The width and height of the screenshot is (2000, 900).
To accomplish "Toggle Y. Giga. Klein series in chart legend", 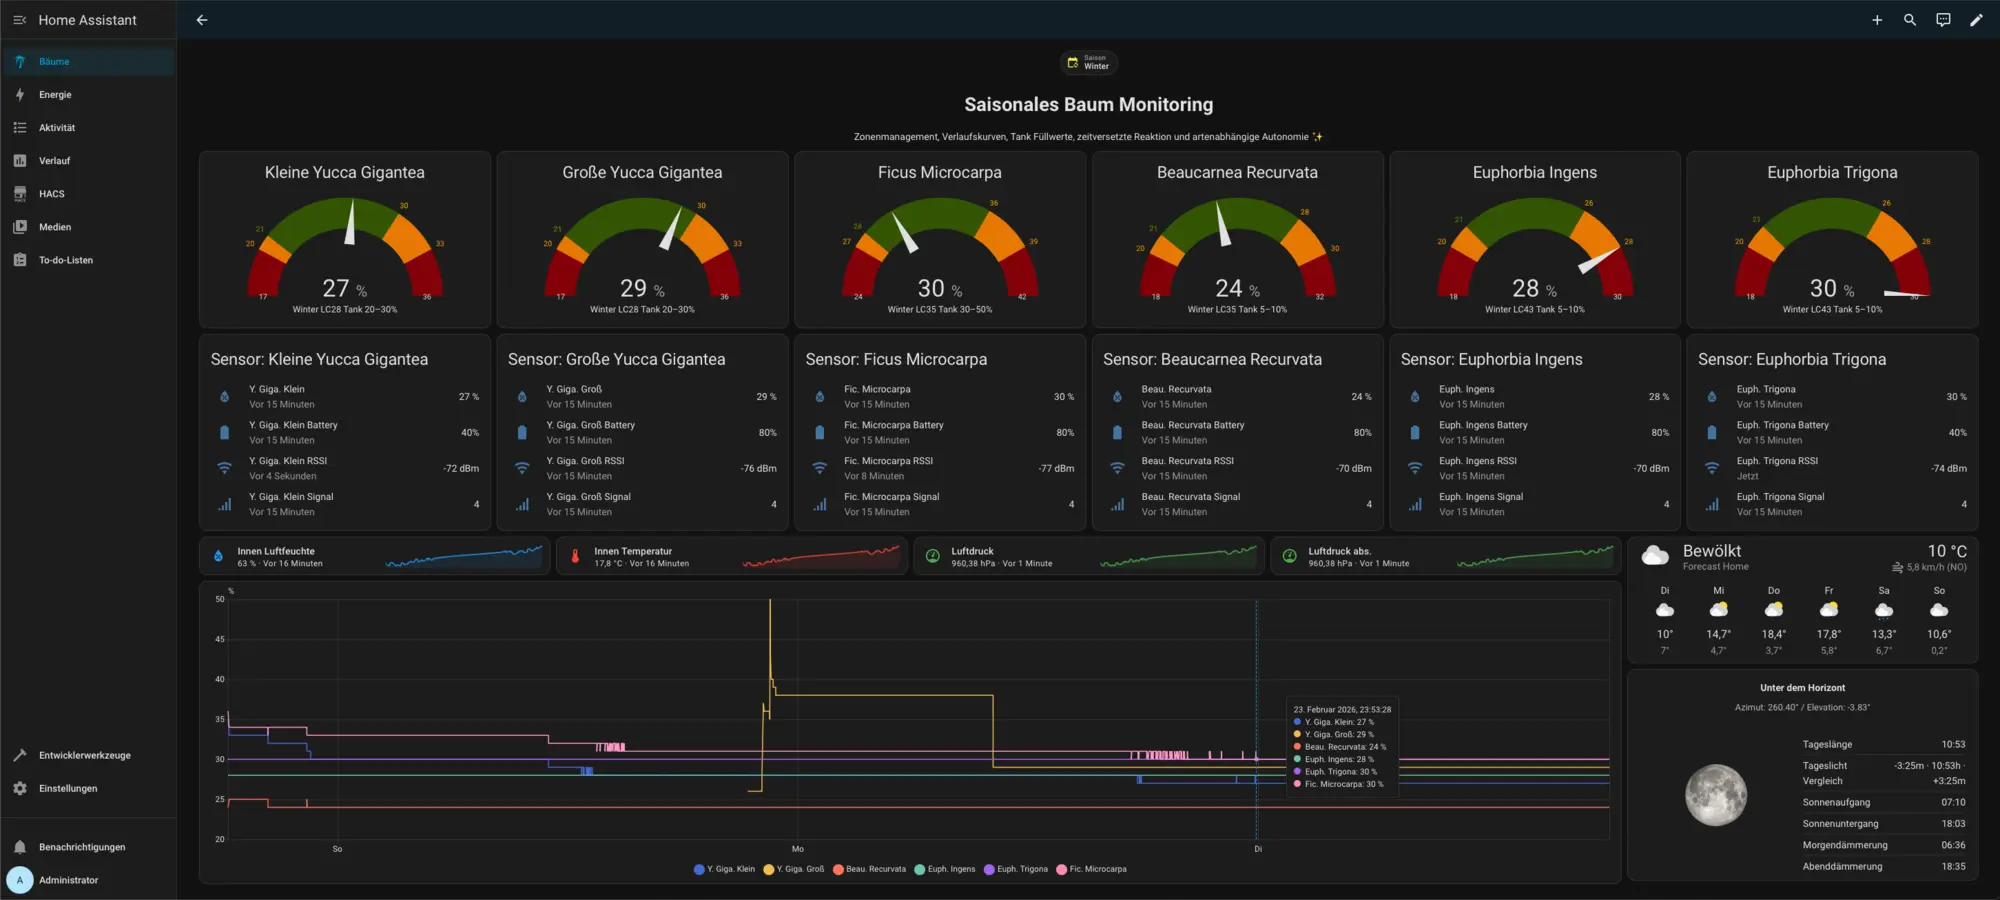I will point(725,869).
